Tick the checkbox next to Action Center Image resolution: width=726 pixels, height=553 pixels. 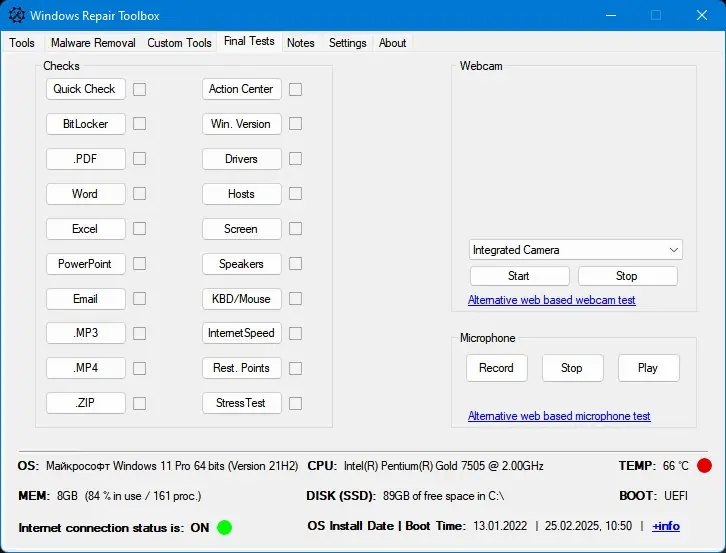295,89
